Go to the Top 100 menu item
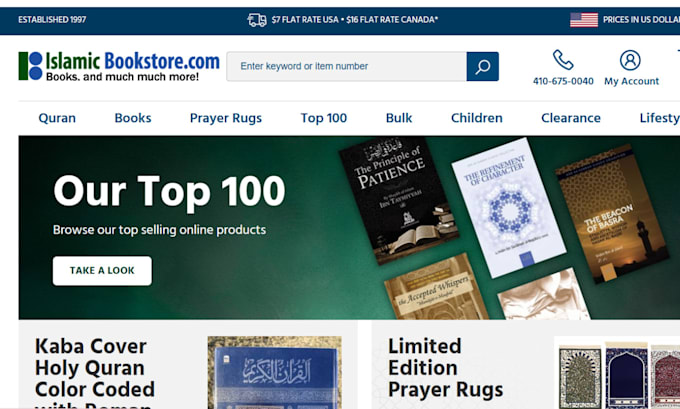 (324, 118)
